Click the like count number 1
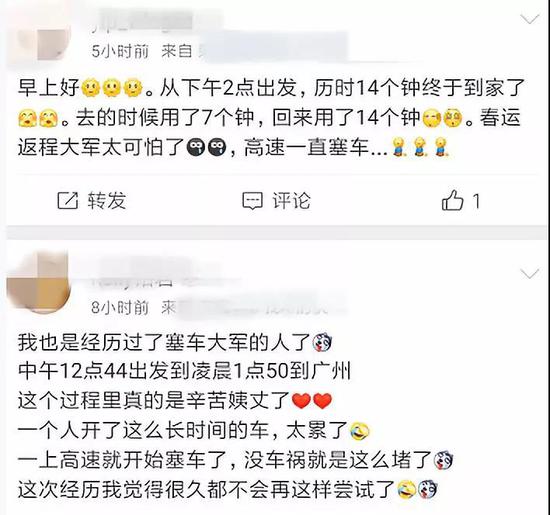The height and width of the screenshot is (515, 550). pyautogui.click(x=476, y=201)
